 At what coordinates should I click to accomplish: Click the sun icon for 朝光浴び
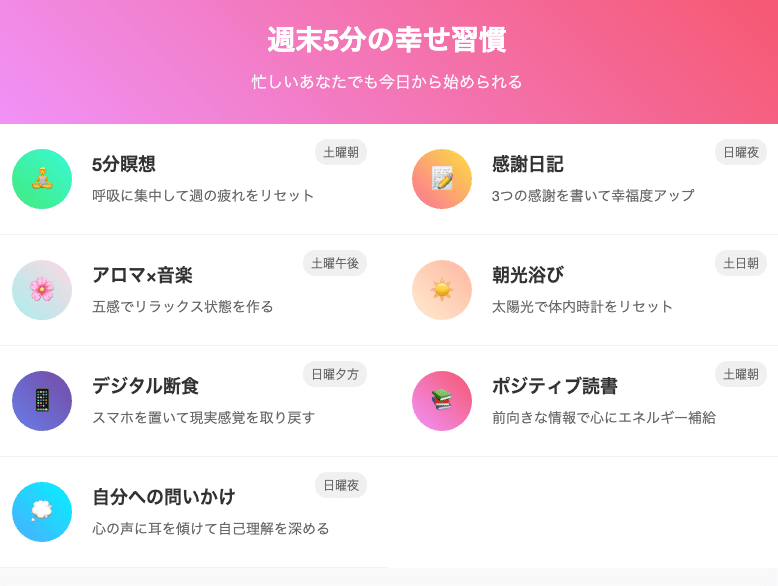point(442,290)
